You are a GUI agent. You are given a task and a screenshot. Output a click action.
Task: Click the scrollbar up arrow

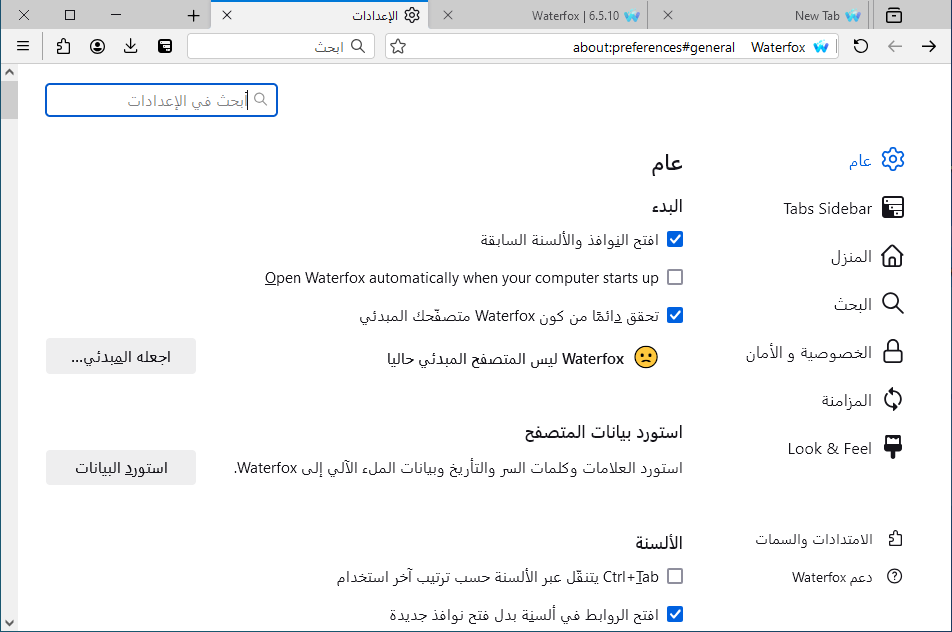click(x=9, y=72)
